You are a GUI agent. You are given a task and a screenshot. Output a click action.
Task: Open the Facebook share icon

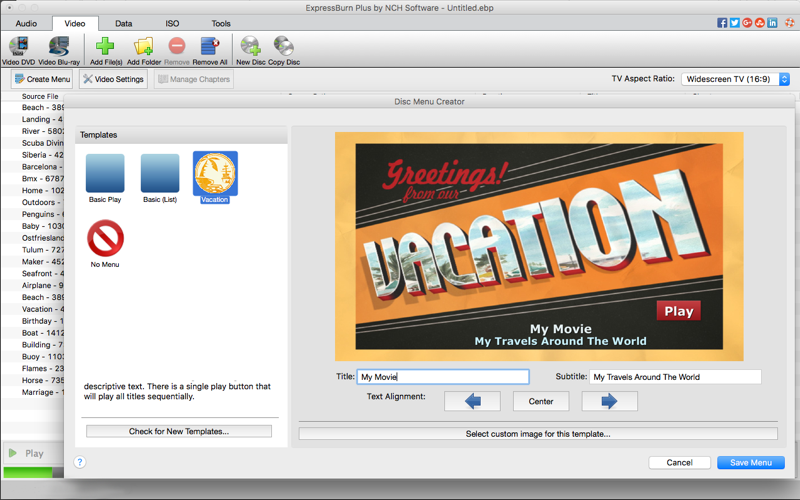tap(722, 23)
